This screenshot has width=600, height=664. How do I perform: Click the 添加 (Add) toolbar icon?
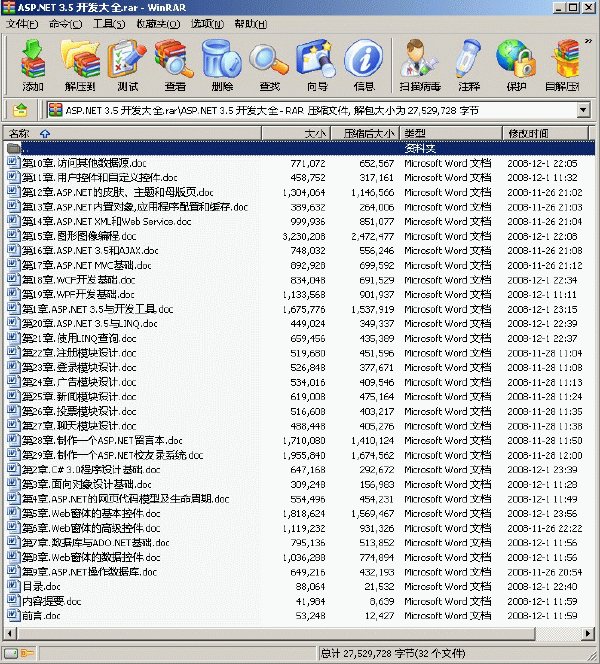click(x=33, y=65)
